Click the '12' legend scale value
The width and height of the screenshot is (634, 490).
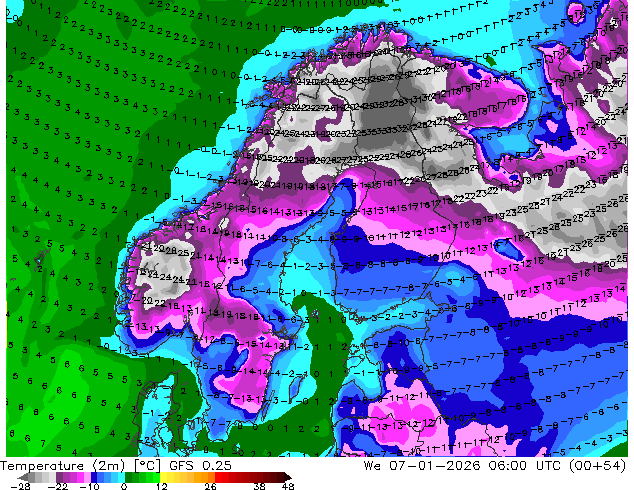162,486
